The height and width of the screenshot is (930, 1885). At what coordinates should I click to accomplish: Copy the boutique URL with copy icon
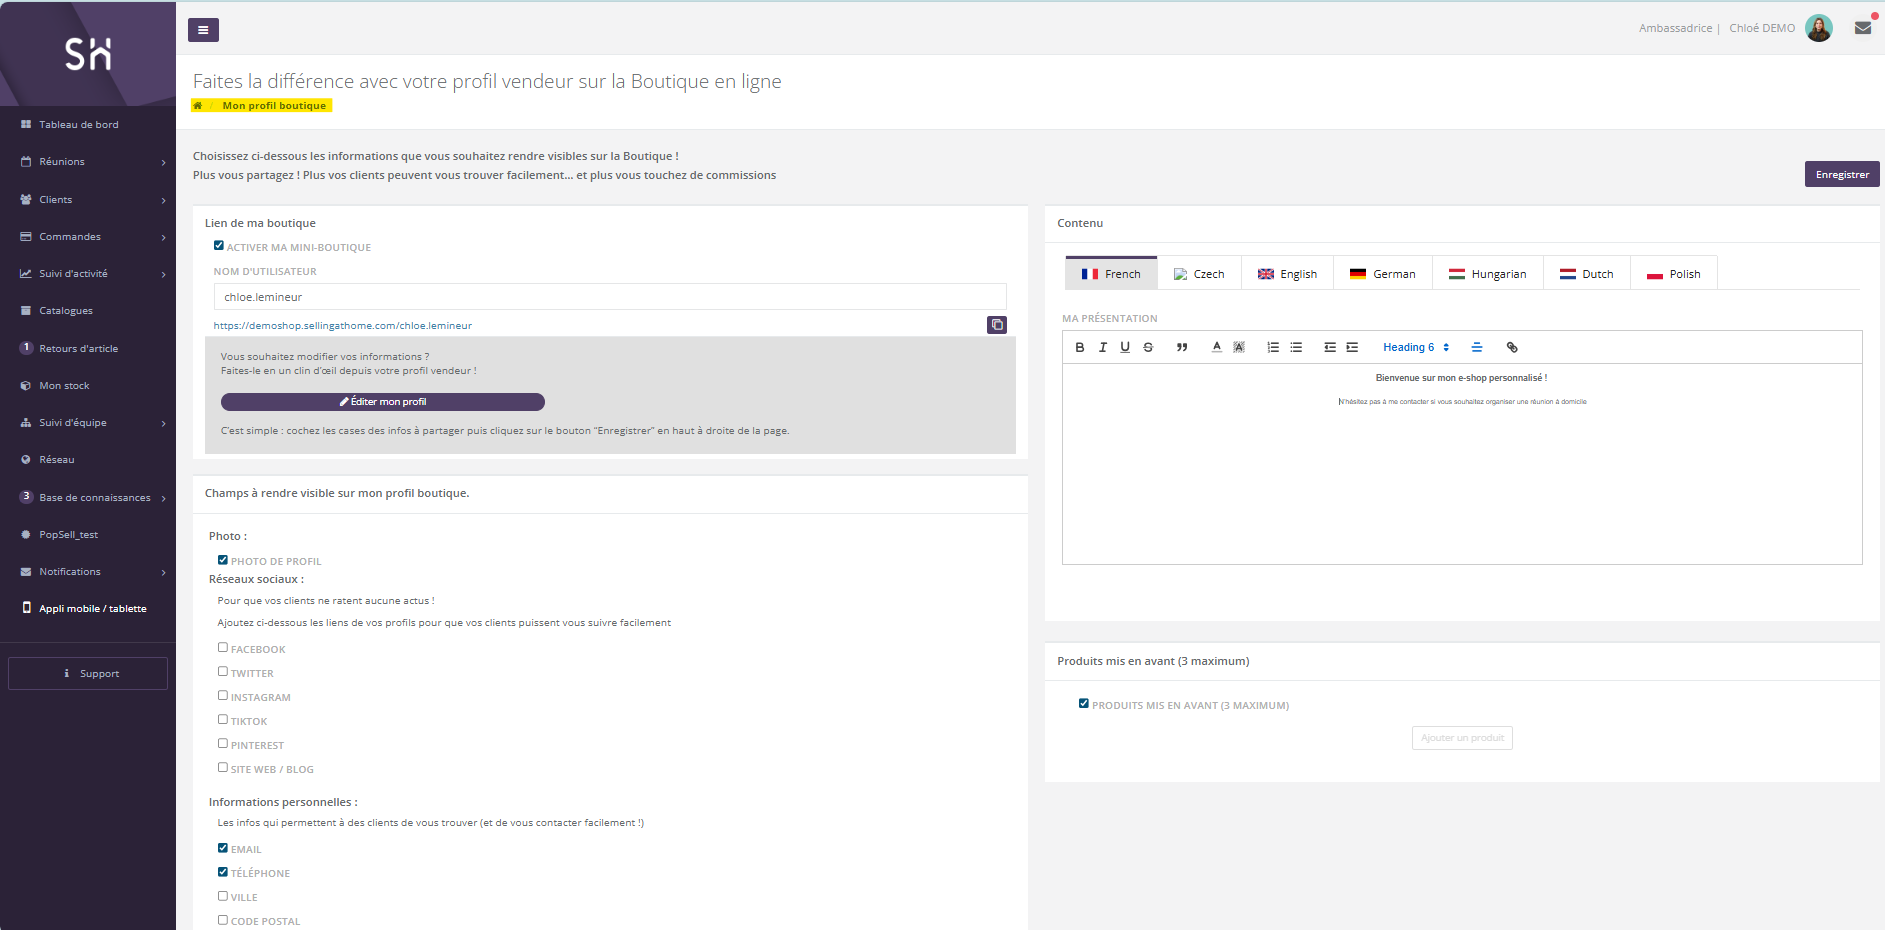click(x=997, y=325)
